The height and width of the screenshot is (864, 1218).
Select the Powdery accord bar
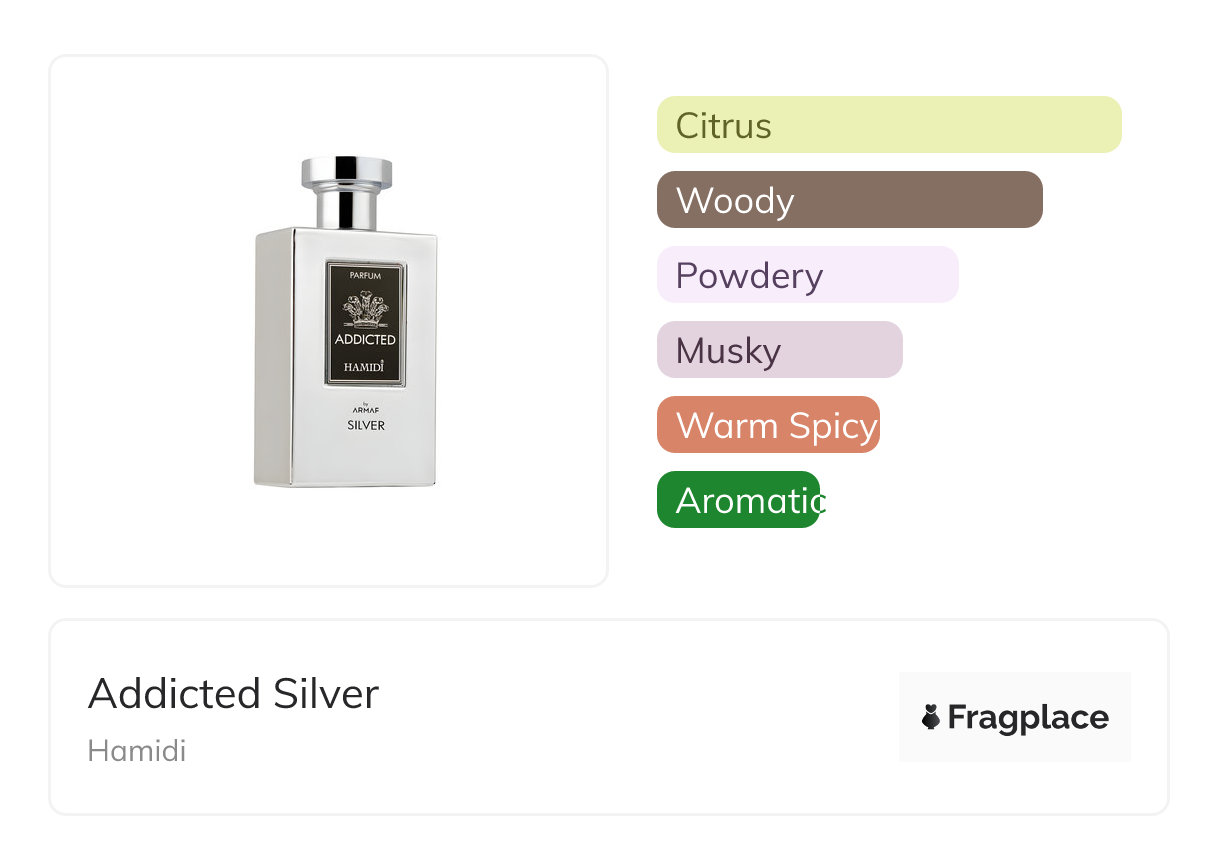(x=807, y=275)
